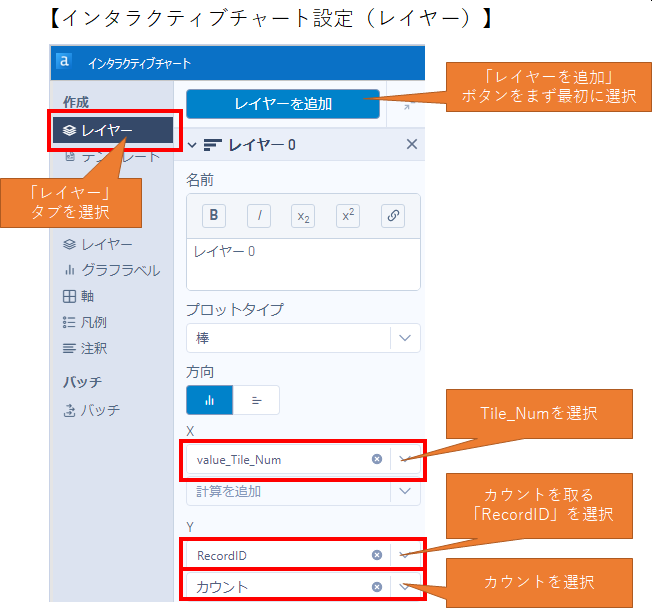Open the 凡例 sidebar item

click(x=85, y=322)
